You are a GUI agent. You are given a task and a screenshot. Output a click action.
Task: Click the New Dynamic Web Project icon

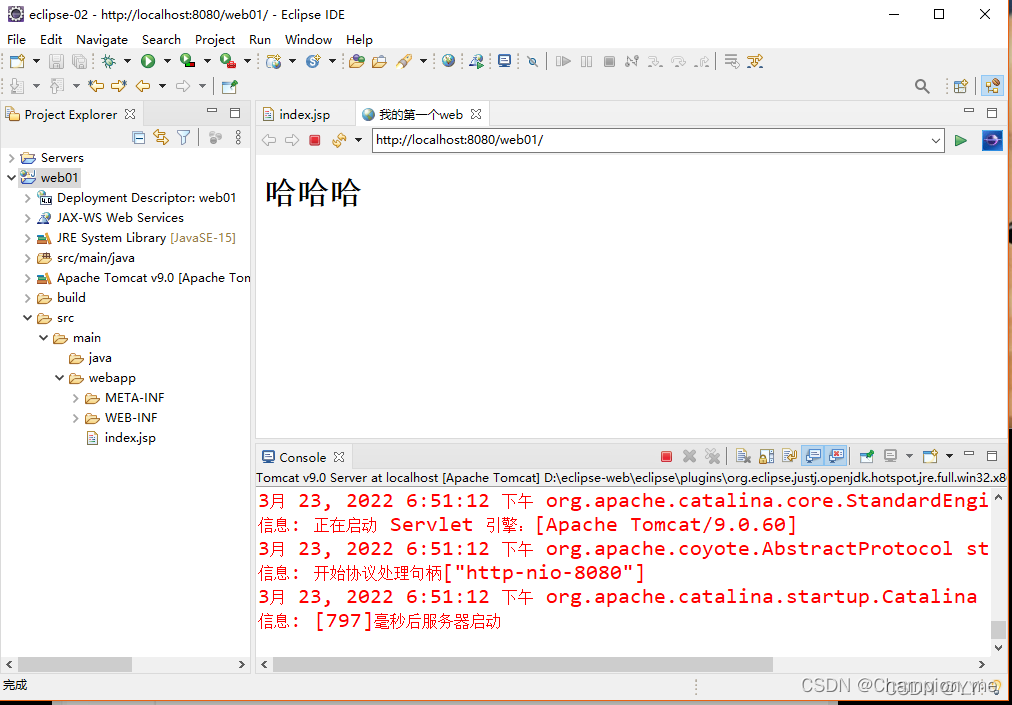pos(274,61)
